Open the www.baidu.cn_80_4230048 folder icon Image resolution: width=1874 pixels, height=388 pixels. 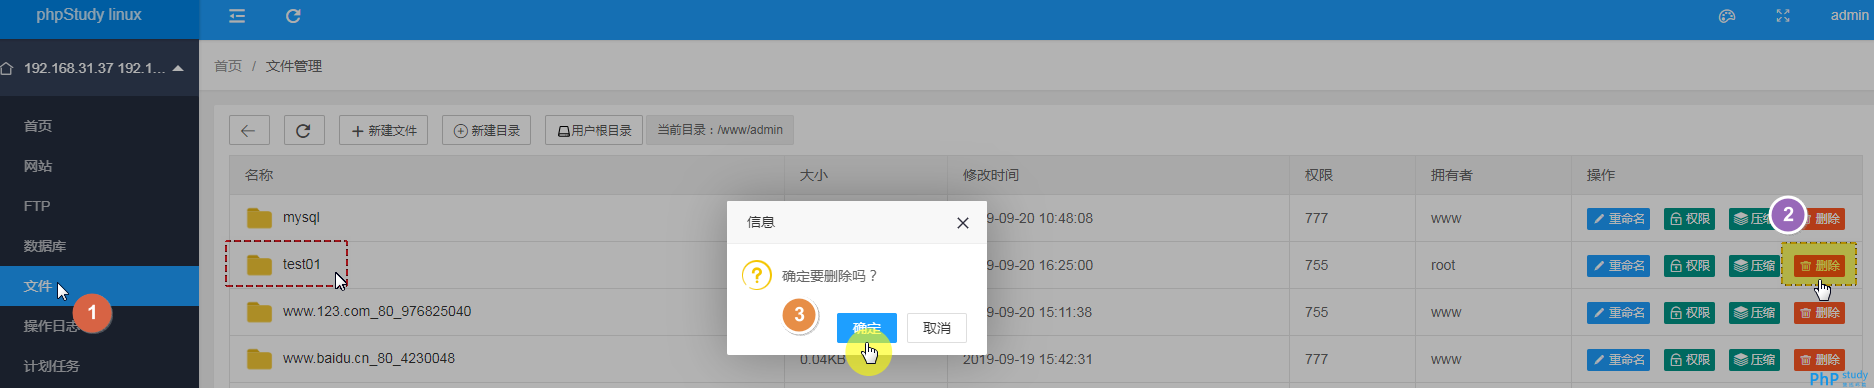[260, 359]
